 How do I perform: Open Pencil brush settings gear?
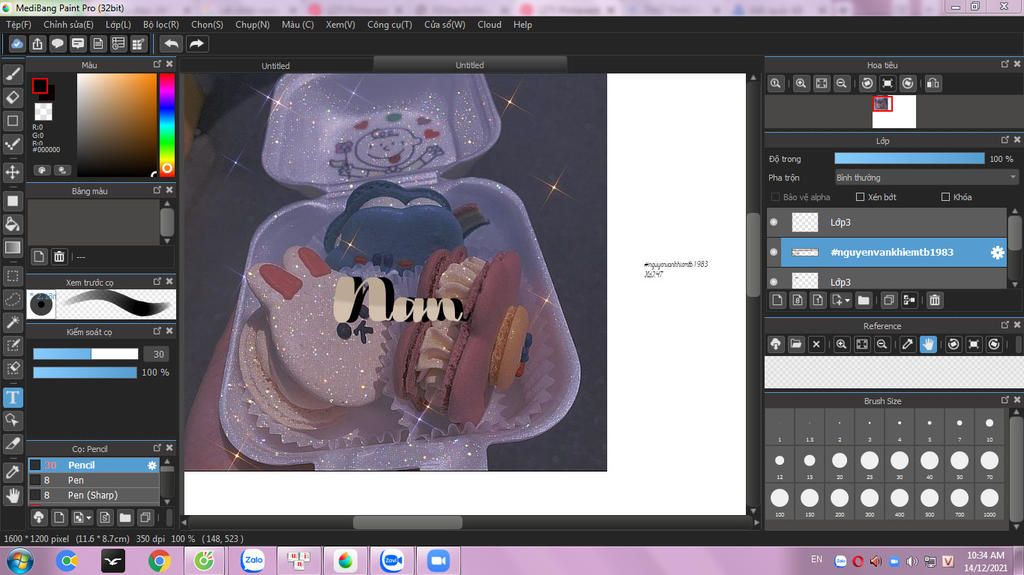(152, 465)
